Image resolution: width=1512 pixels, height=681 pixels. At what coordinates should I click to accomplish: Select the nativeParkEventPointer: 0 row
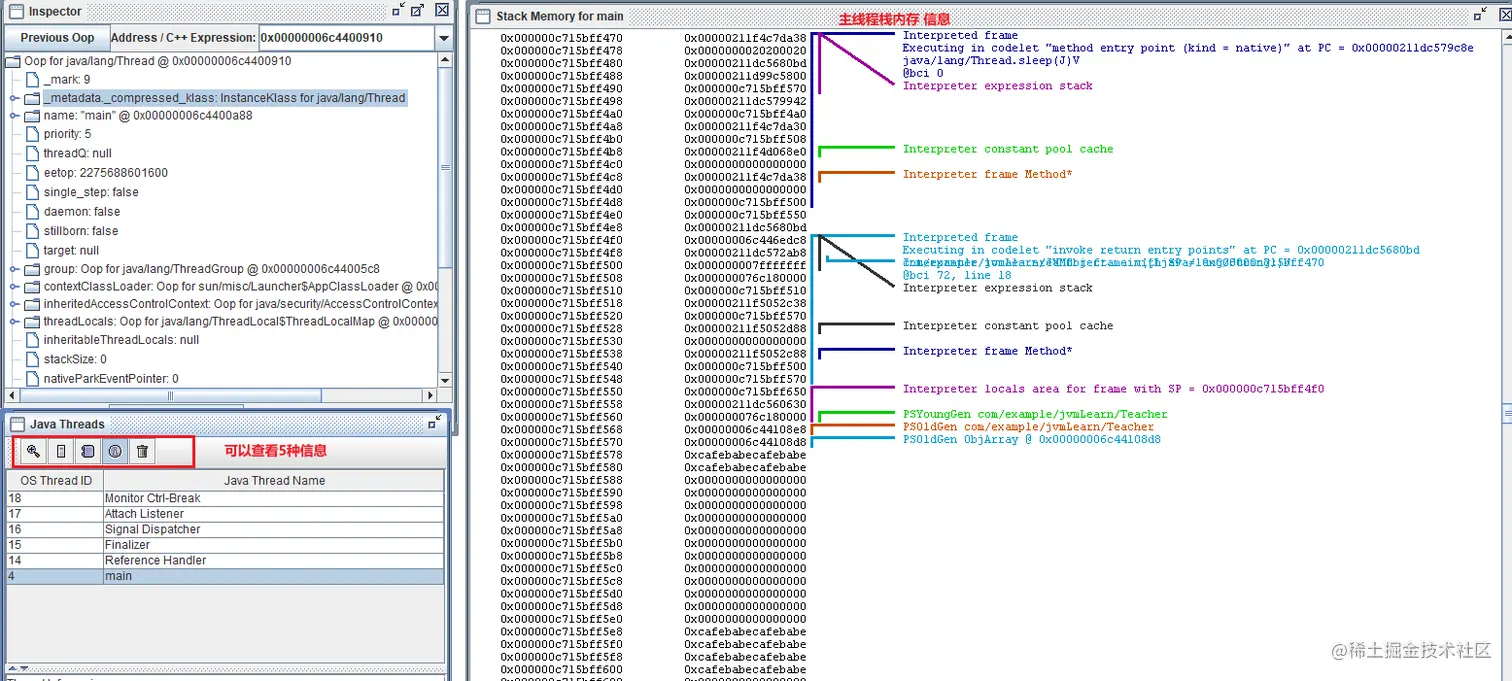click(111, 379)
